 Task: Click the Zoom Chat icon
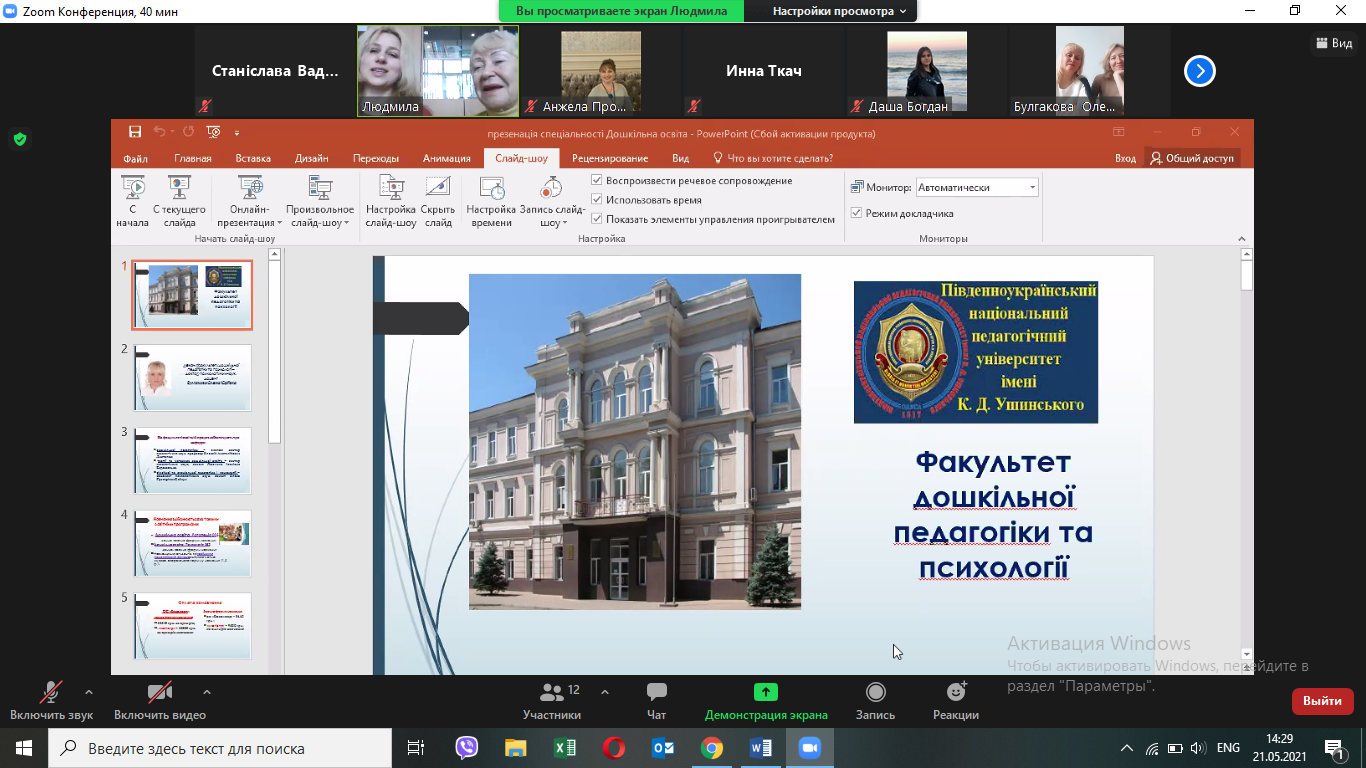[656, 693]
